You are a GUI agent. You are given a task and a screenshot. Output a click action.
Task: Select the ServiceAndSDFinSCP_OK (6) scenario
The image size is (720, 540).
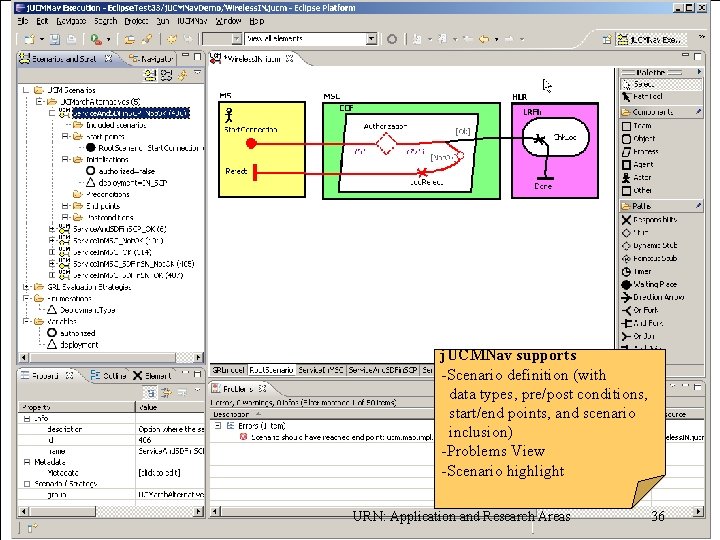113,229
